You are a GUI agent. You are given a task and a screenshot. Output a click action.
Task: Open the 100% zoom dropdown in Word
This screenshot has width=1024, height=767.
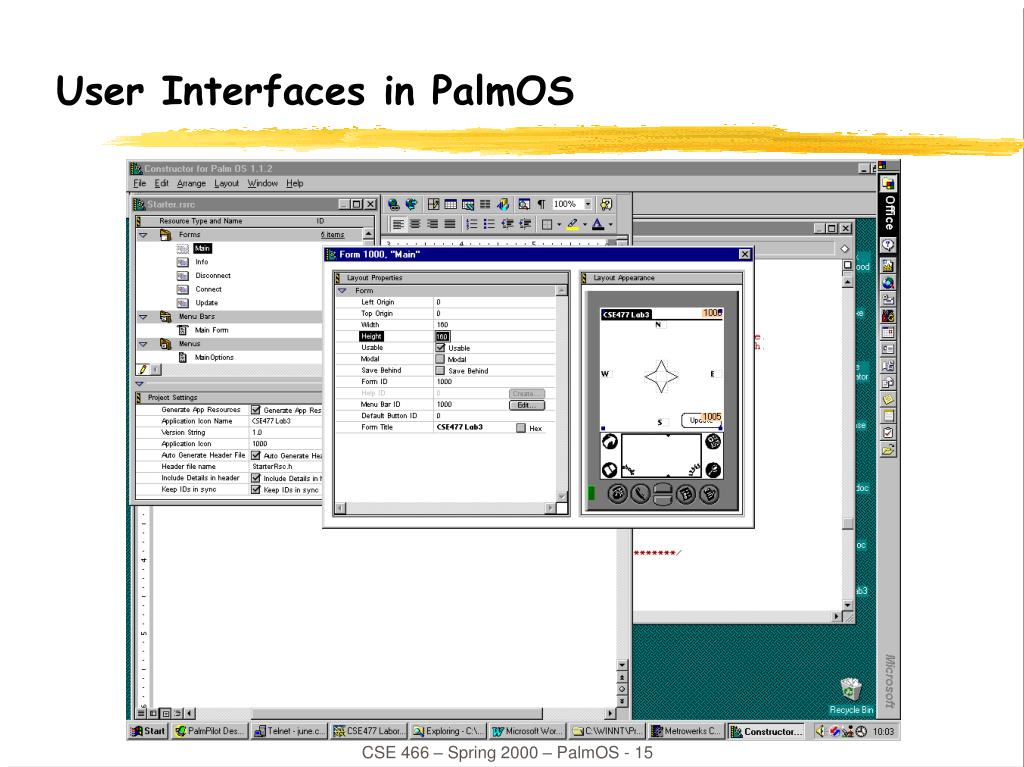click(x=588, y=204)
